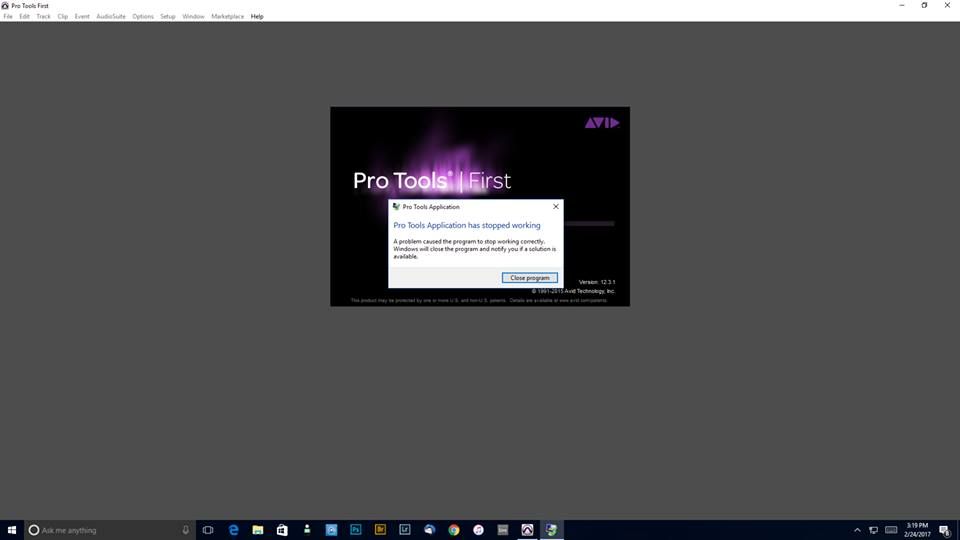Open the File menu
The width and height of the screenshot is (960, 540).
(x=8, y=17)
